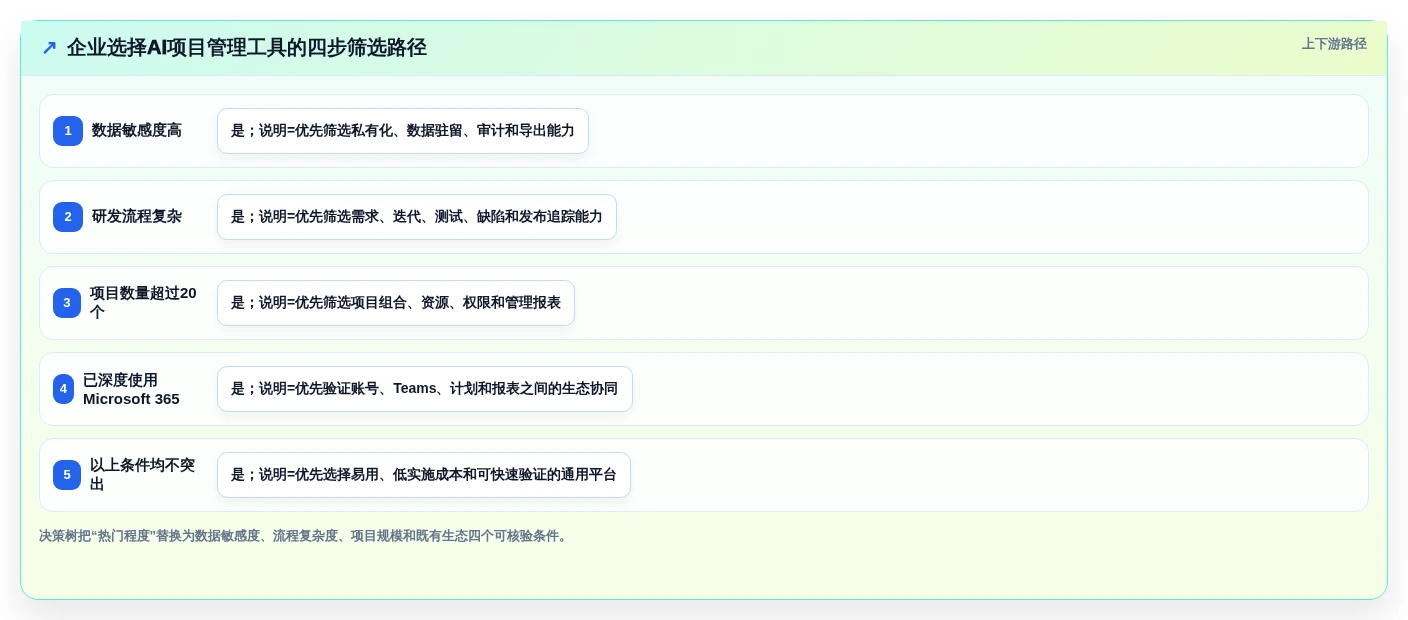Screen dimensions: 1408x620
Task: Click the box about 需求、迭代、测试、缺陷和发布追踪能力
Action: pyautogui.click(x=417, y=217)
